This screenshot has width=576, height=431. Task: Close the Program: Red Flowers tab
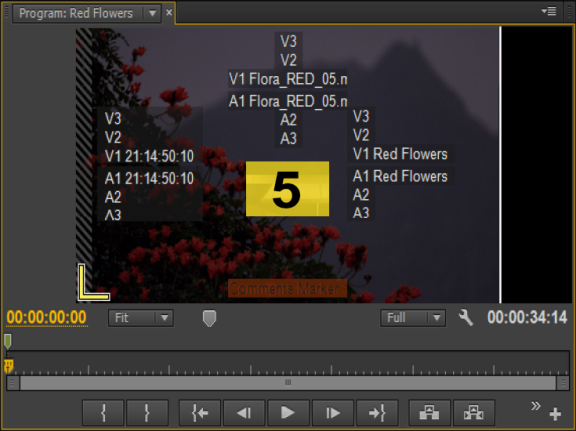[x=169, y=12]
